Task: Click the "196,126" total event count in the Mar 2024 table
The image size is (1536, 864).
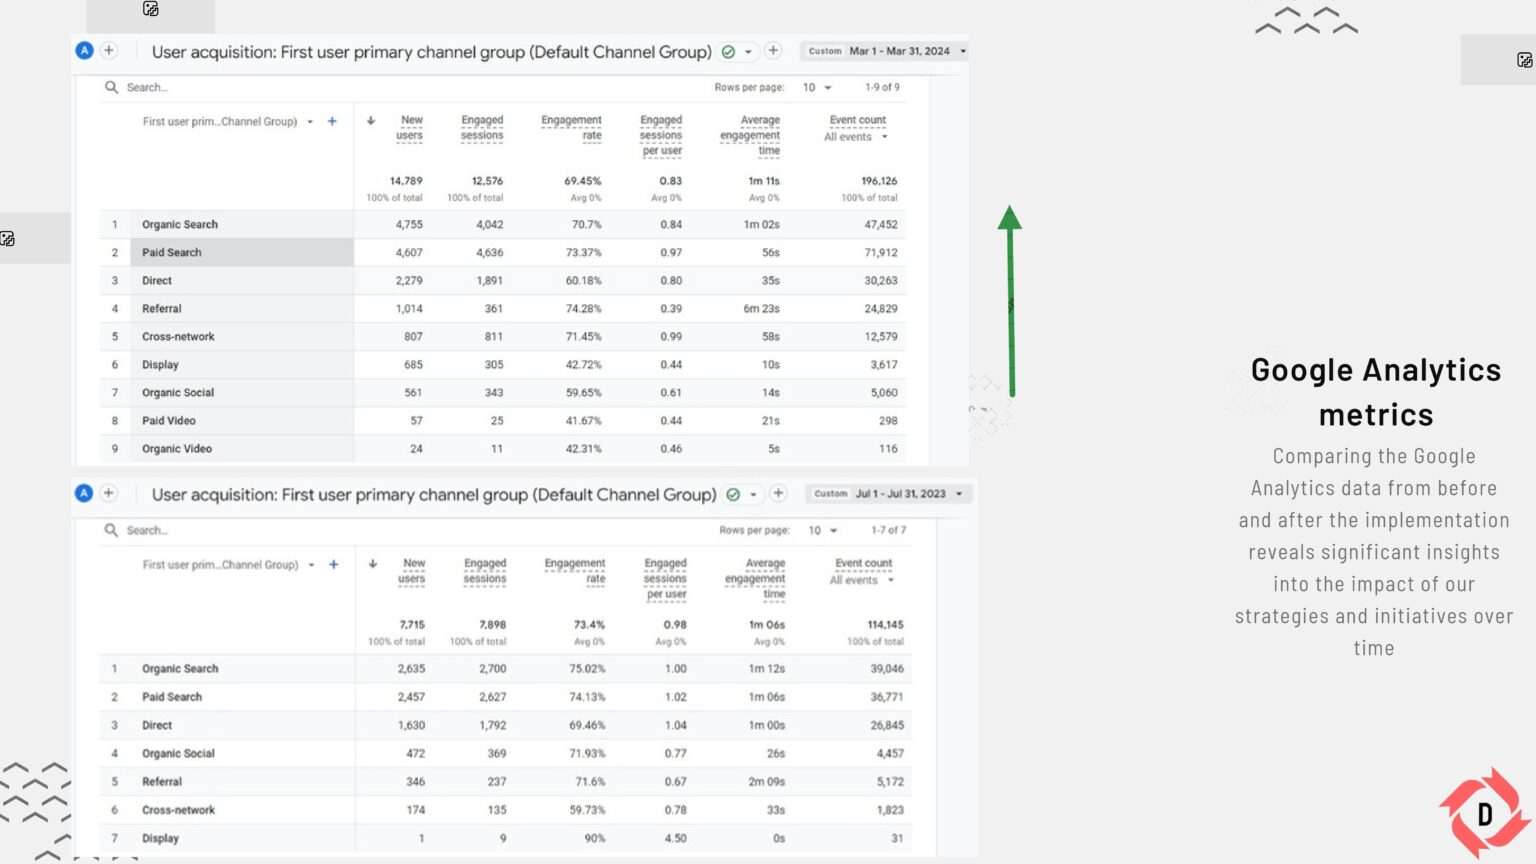Action: [879, 181]
